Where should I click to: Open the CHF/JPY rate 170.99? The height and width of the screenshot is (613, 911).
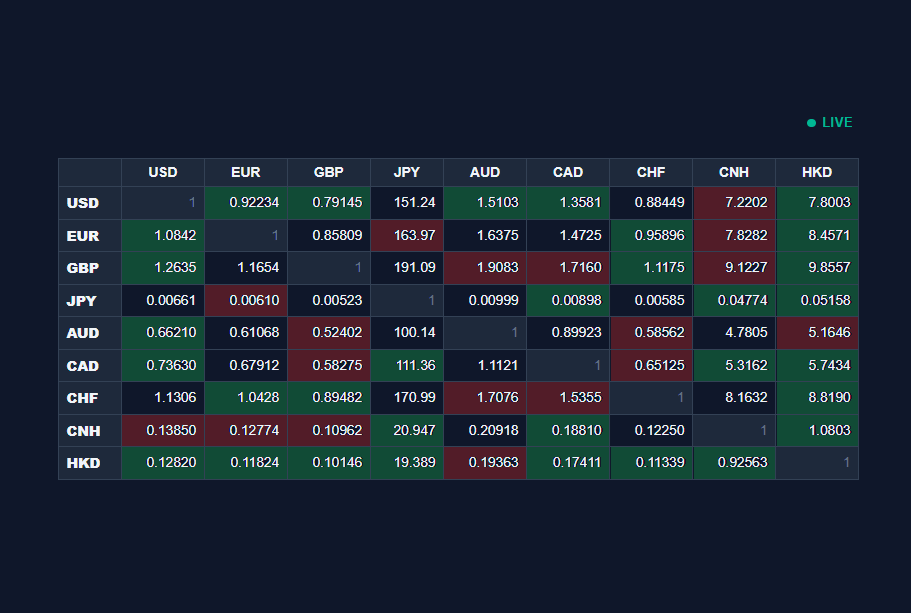coord(407,398)
